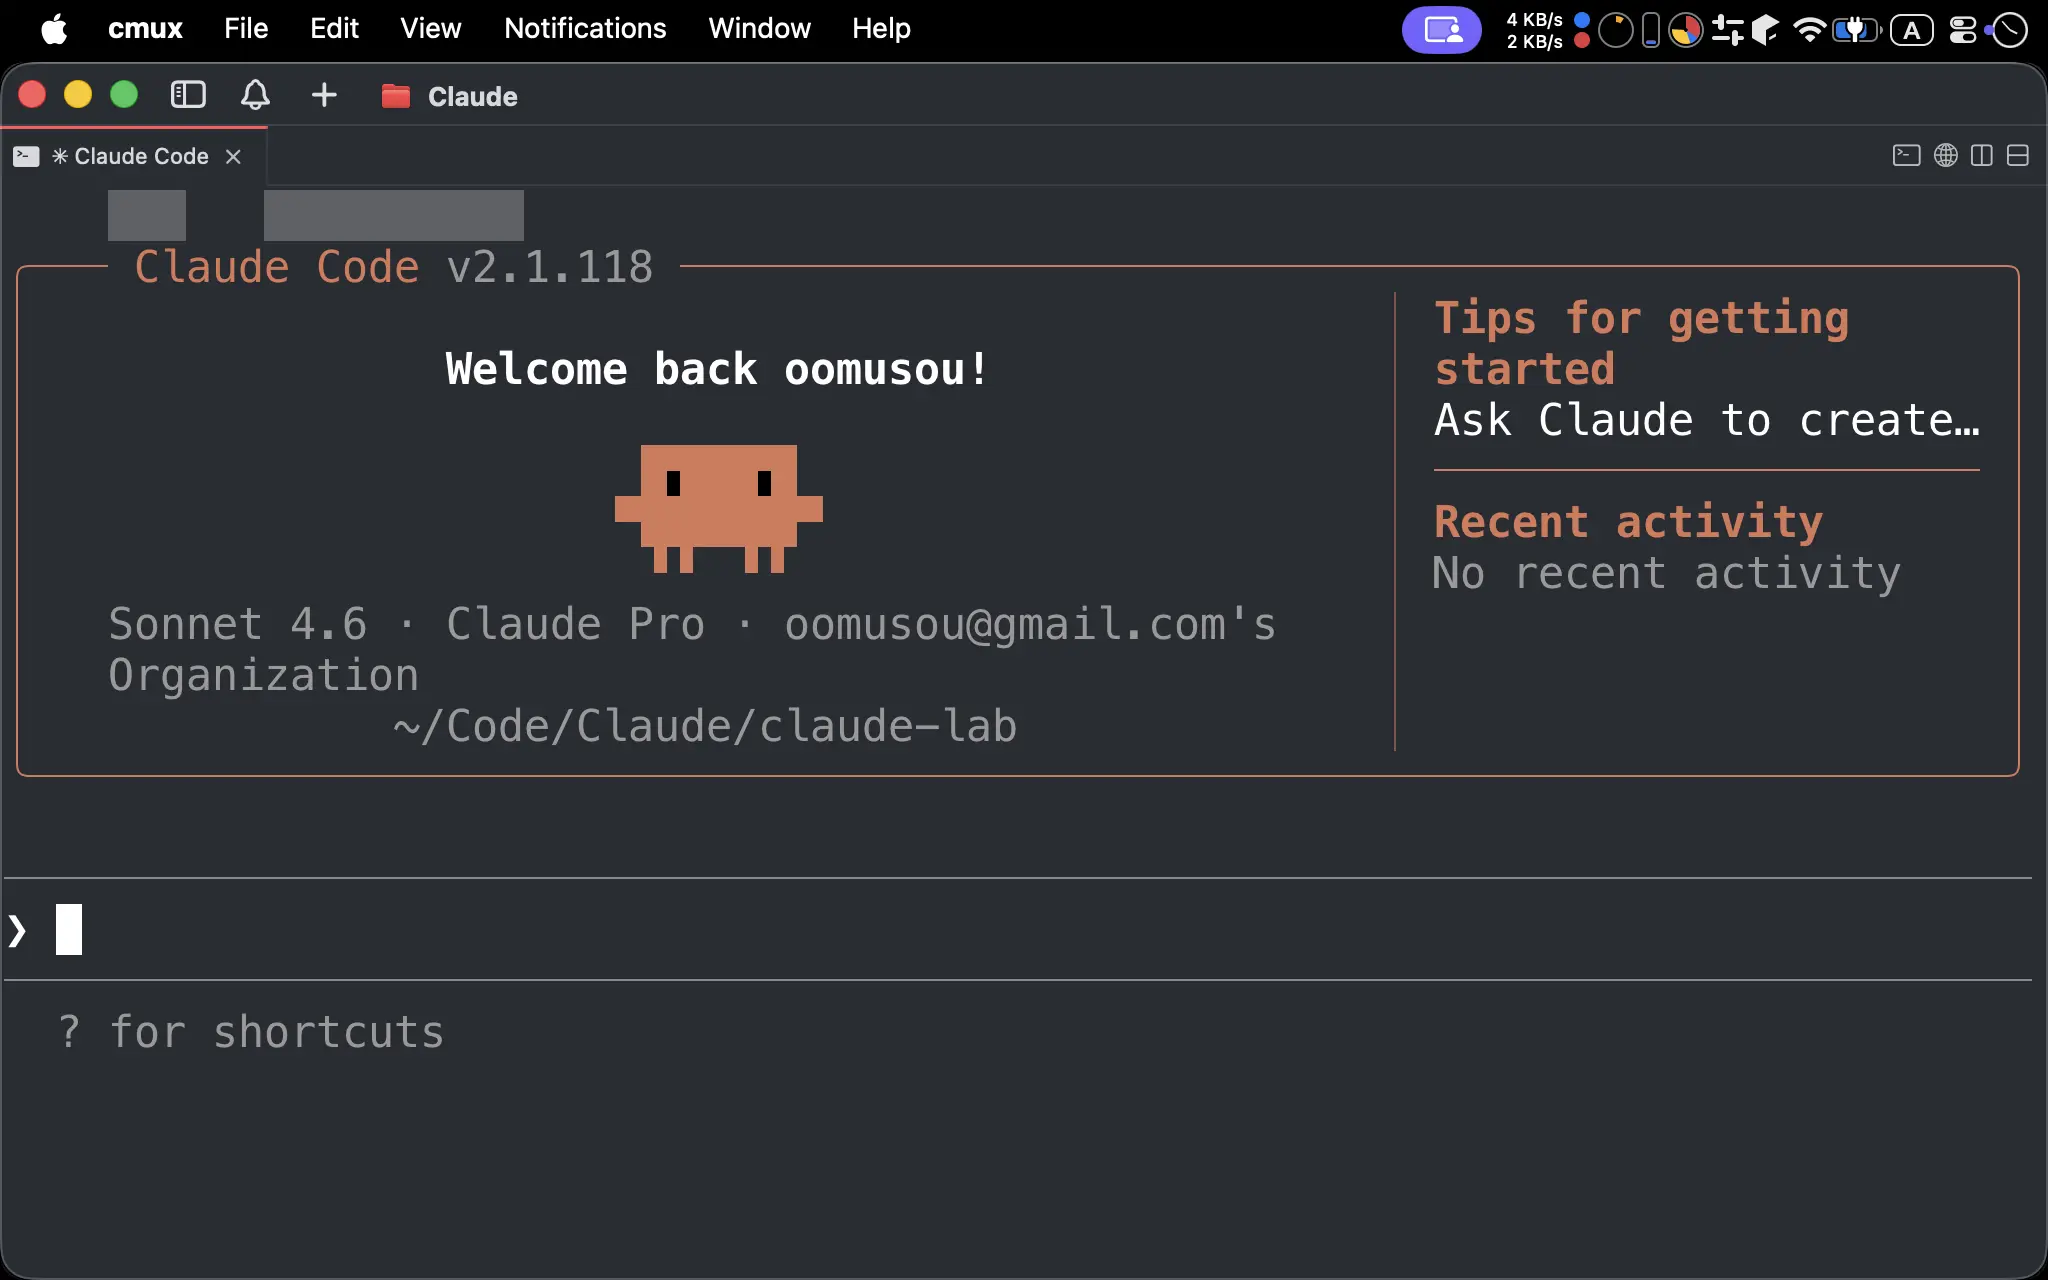Open a new terminal pane with the terminal icon
Screen dimensions: 2048x1280
[x=1906, y=155]
